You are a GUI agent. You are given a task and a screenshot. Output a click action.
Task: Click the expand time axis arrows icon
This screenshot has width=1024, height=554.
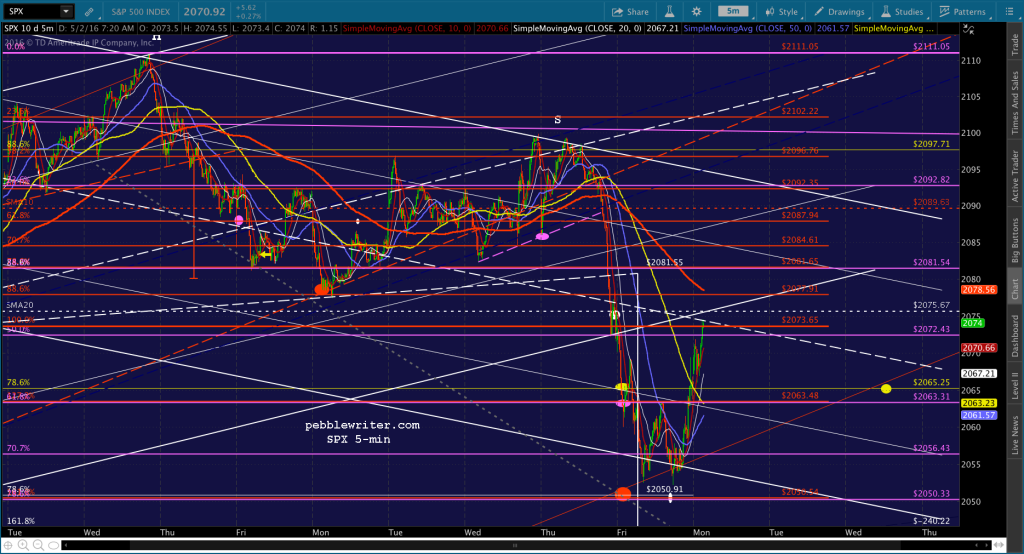[x=999, y=545]
